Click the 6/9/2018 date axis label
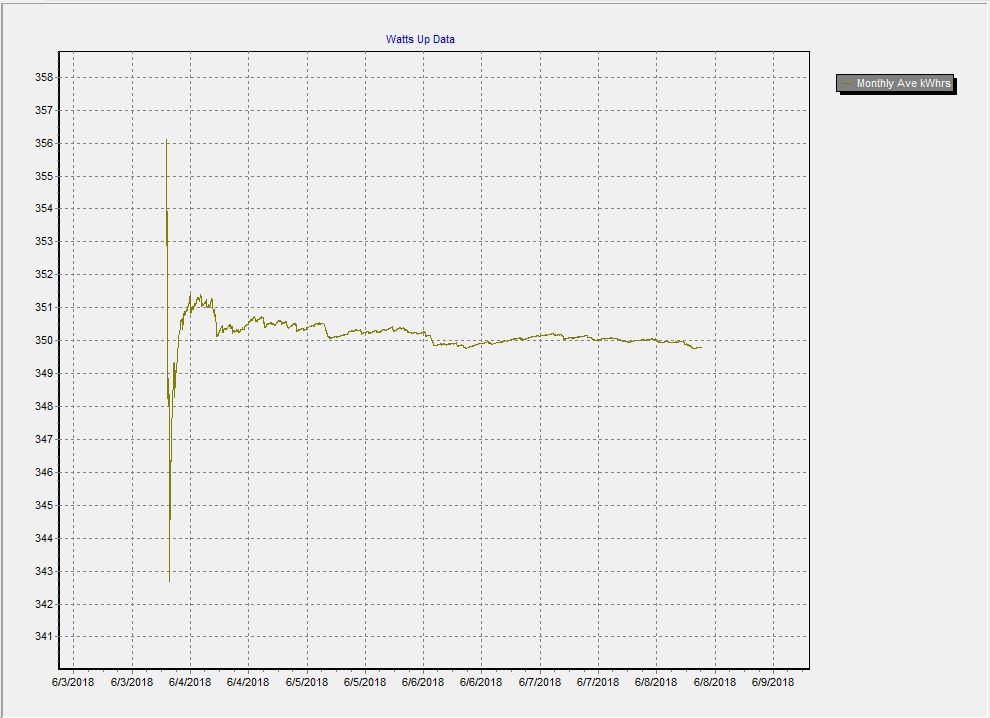Viewport: 990px width, 718px height. (x=773, y=682)
